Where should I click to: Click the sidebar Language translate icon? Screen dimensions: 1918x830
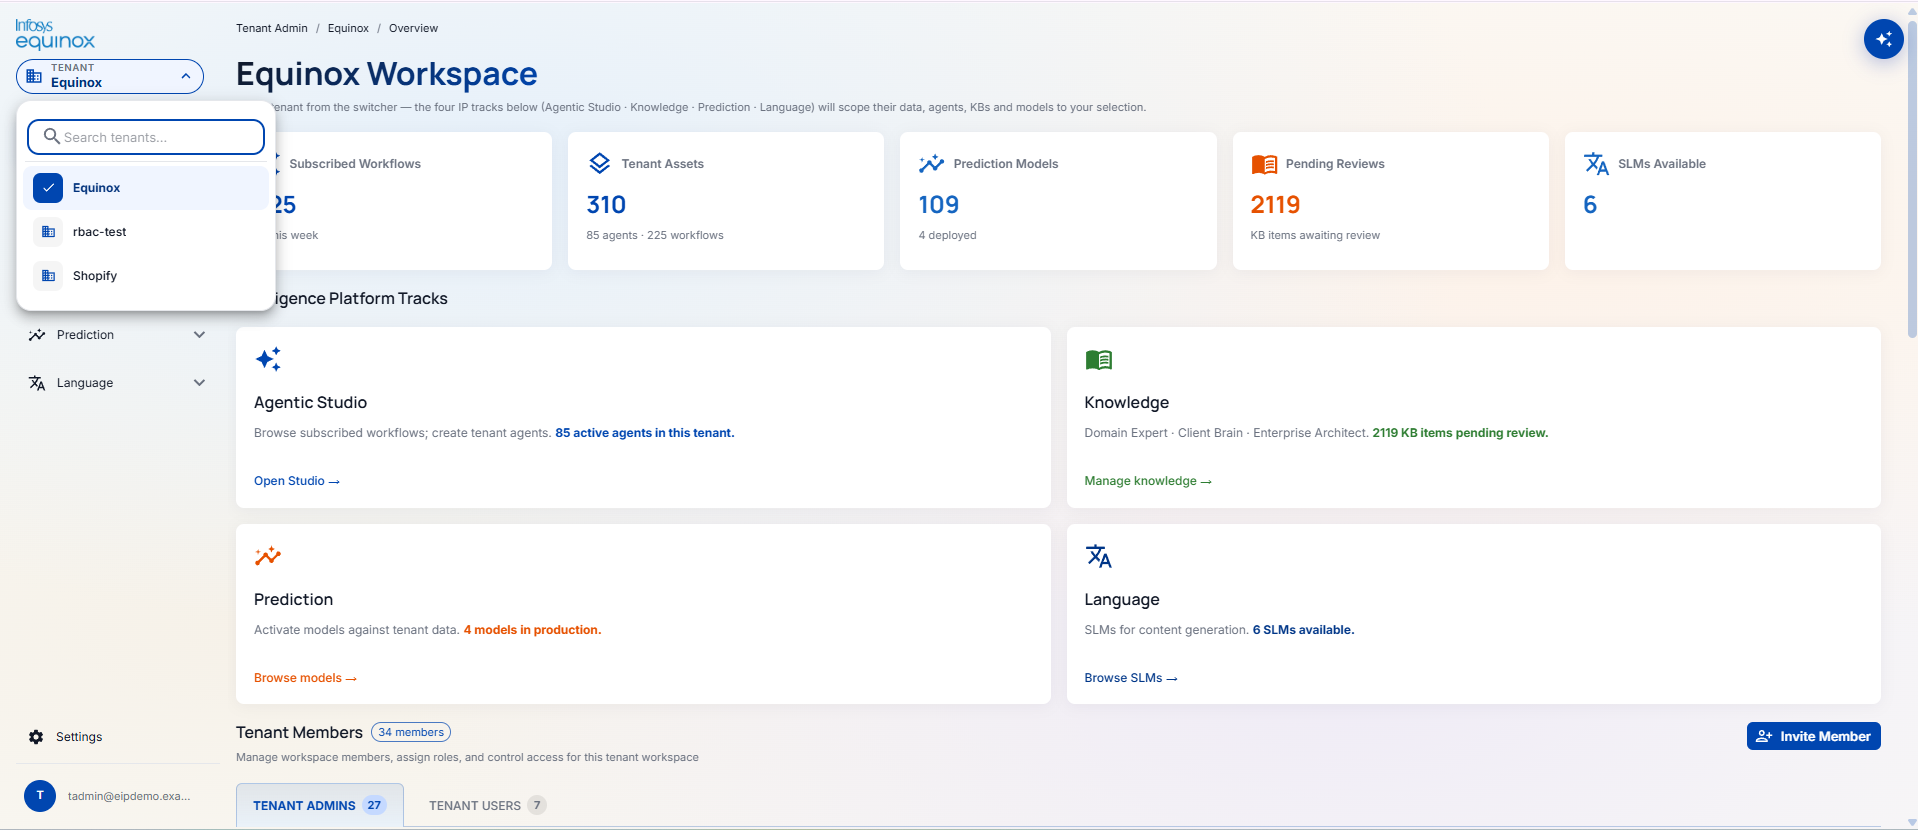(37, 383)
